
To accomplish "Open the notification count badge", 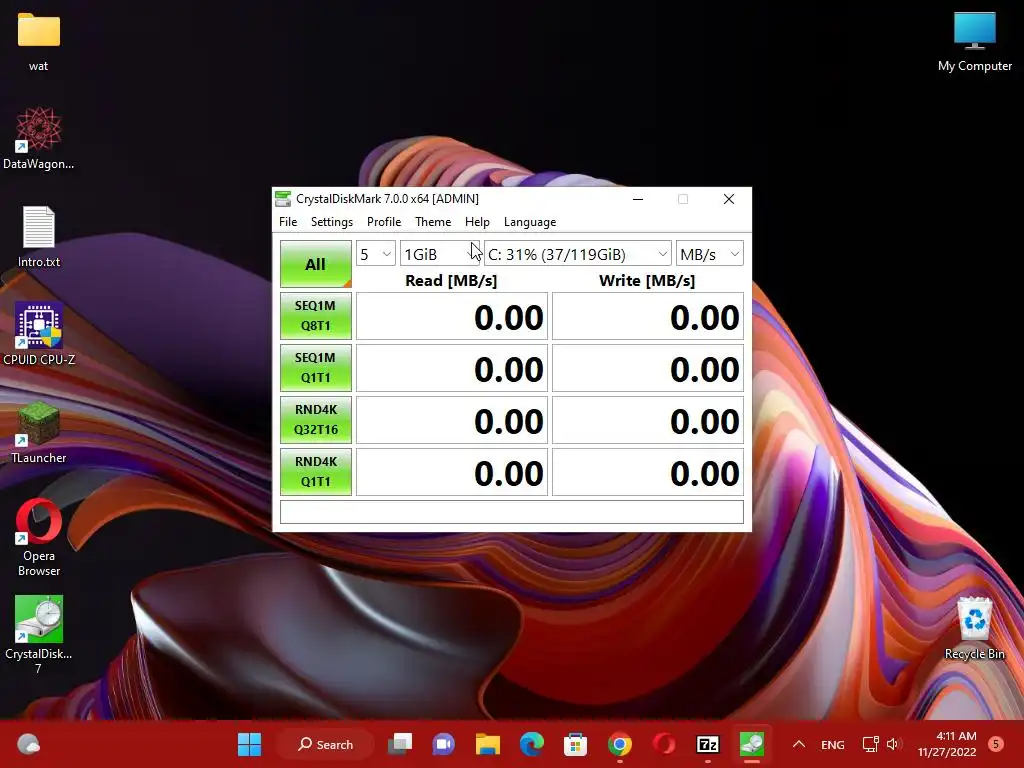I will point(996,743).
